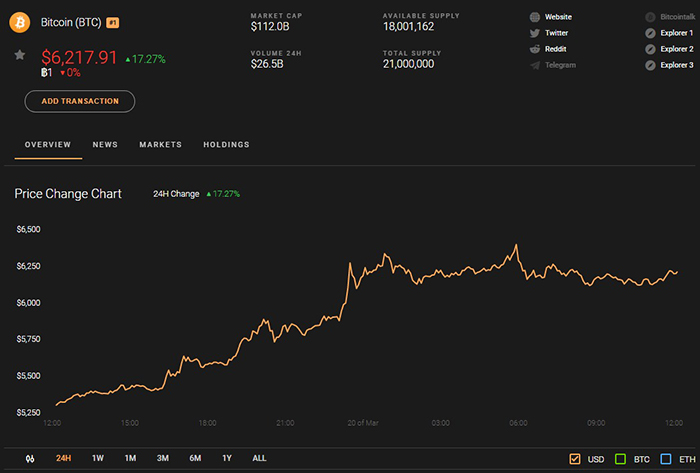Open the Reddit link
Image resolution: width=700 pixels, height=473 pixels.
[x=555, y=49]
